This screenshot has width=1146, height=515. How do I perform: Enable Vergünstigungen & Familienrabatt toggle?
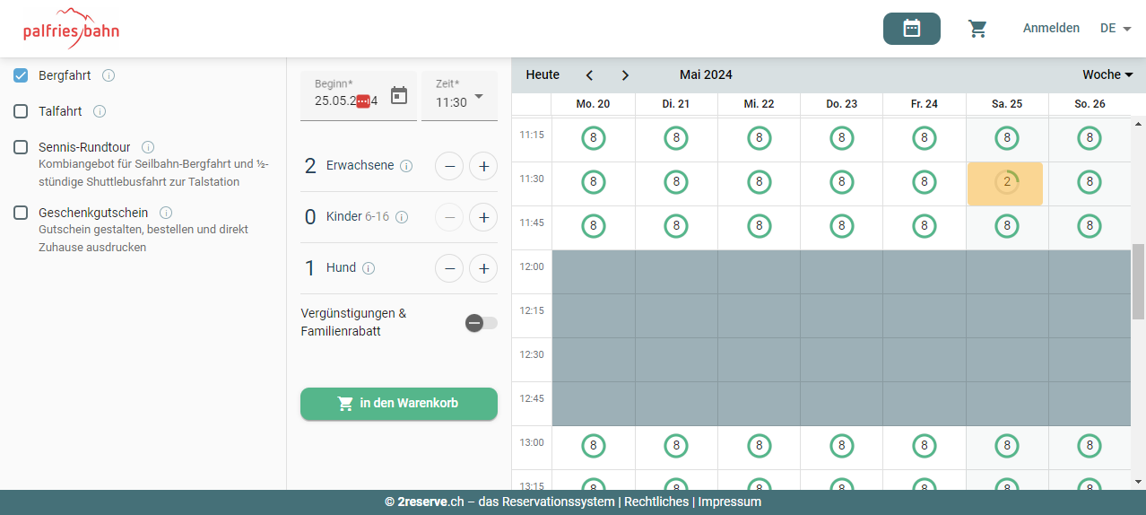pyautogui.click(x=481, y=322)
